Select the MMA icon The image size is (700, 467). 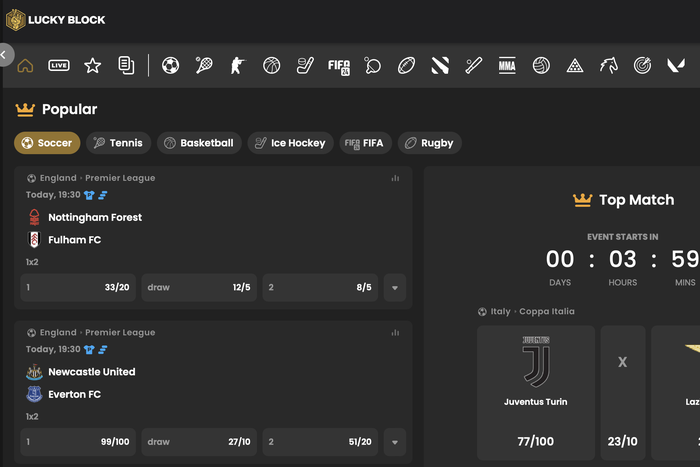pyautogui.click(x=507, y=65)
